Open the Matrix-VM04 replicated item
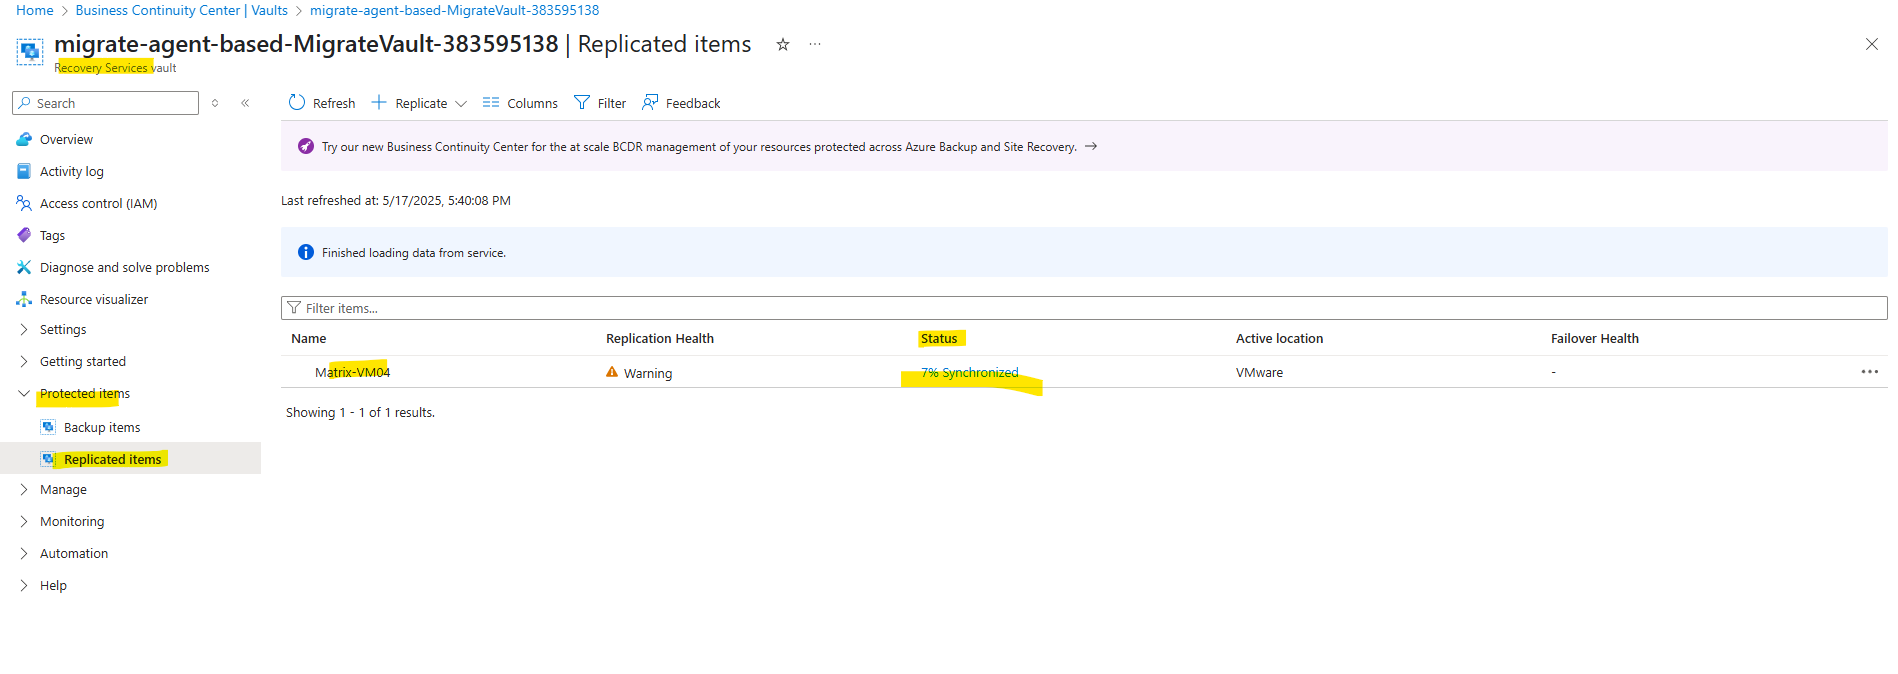1898x674 pixels. [352, 372]
